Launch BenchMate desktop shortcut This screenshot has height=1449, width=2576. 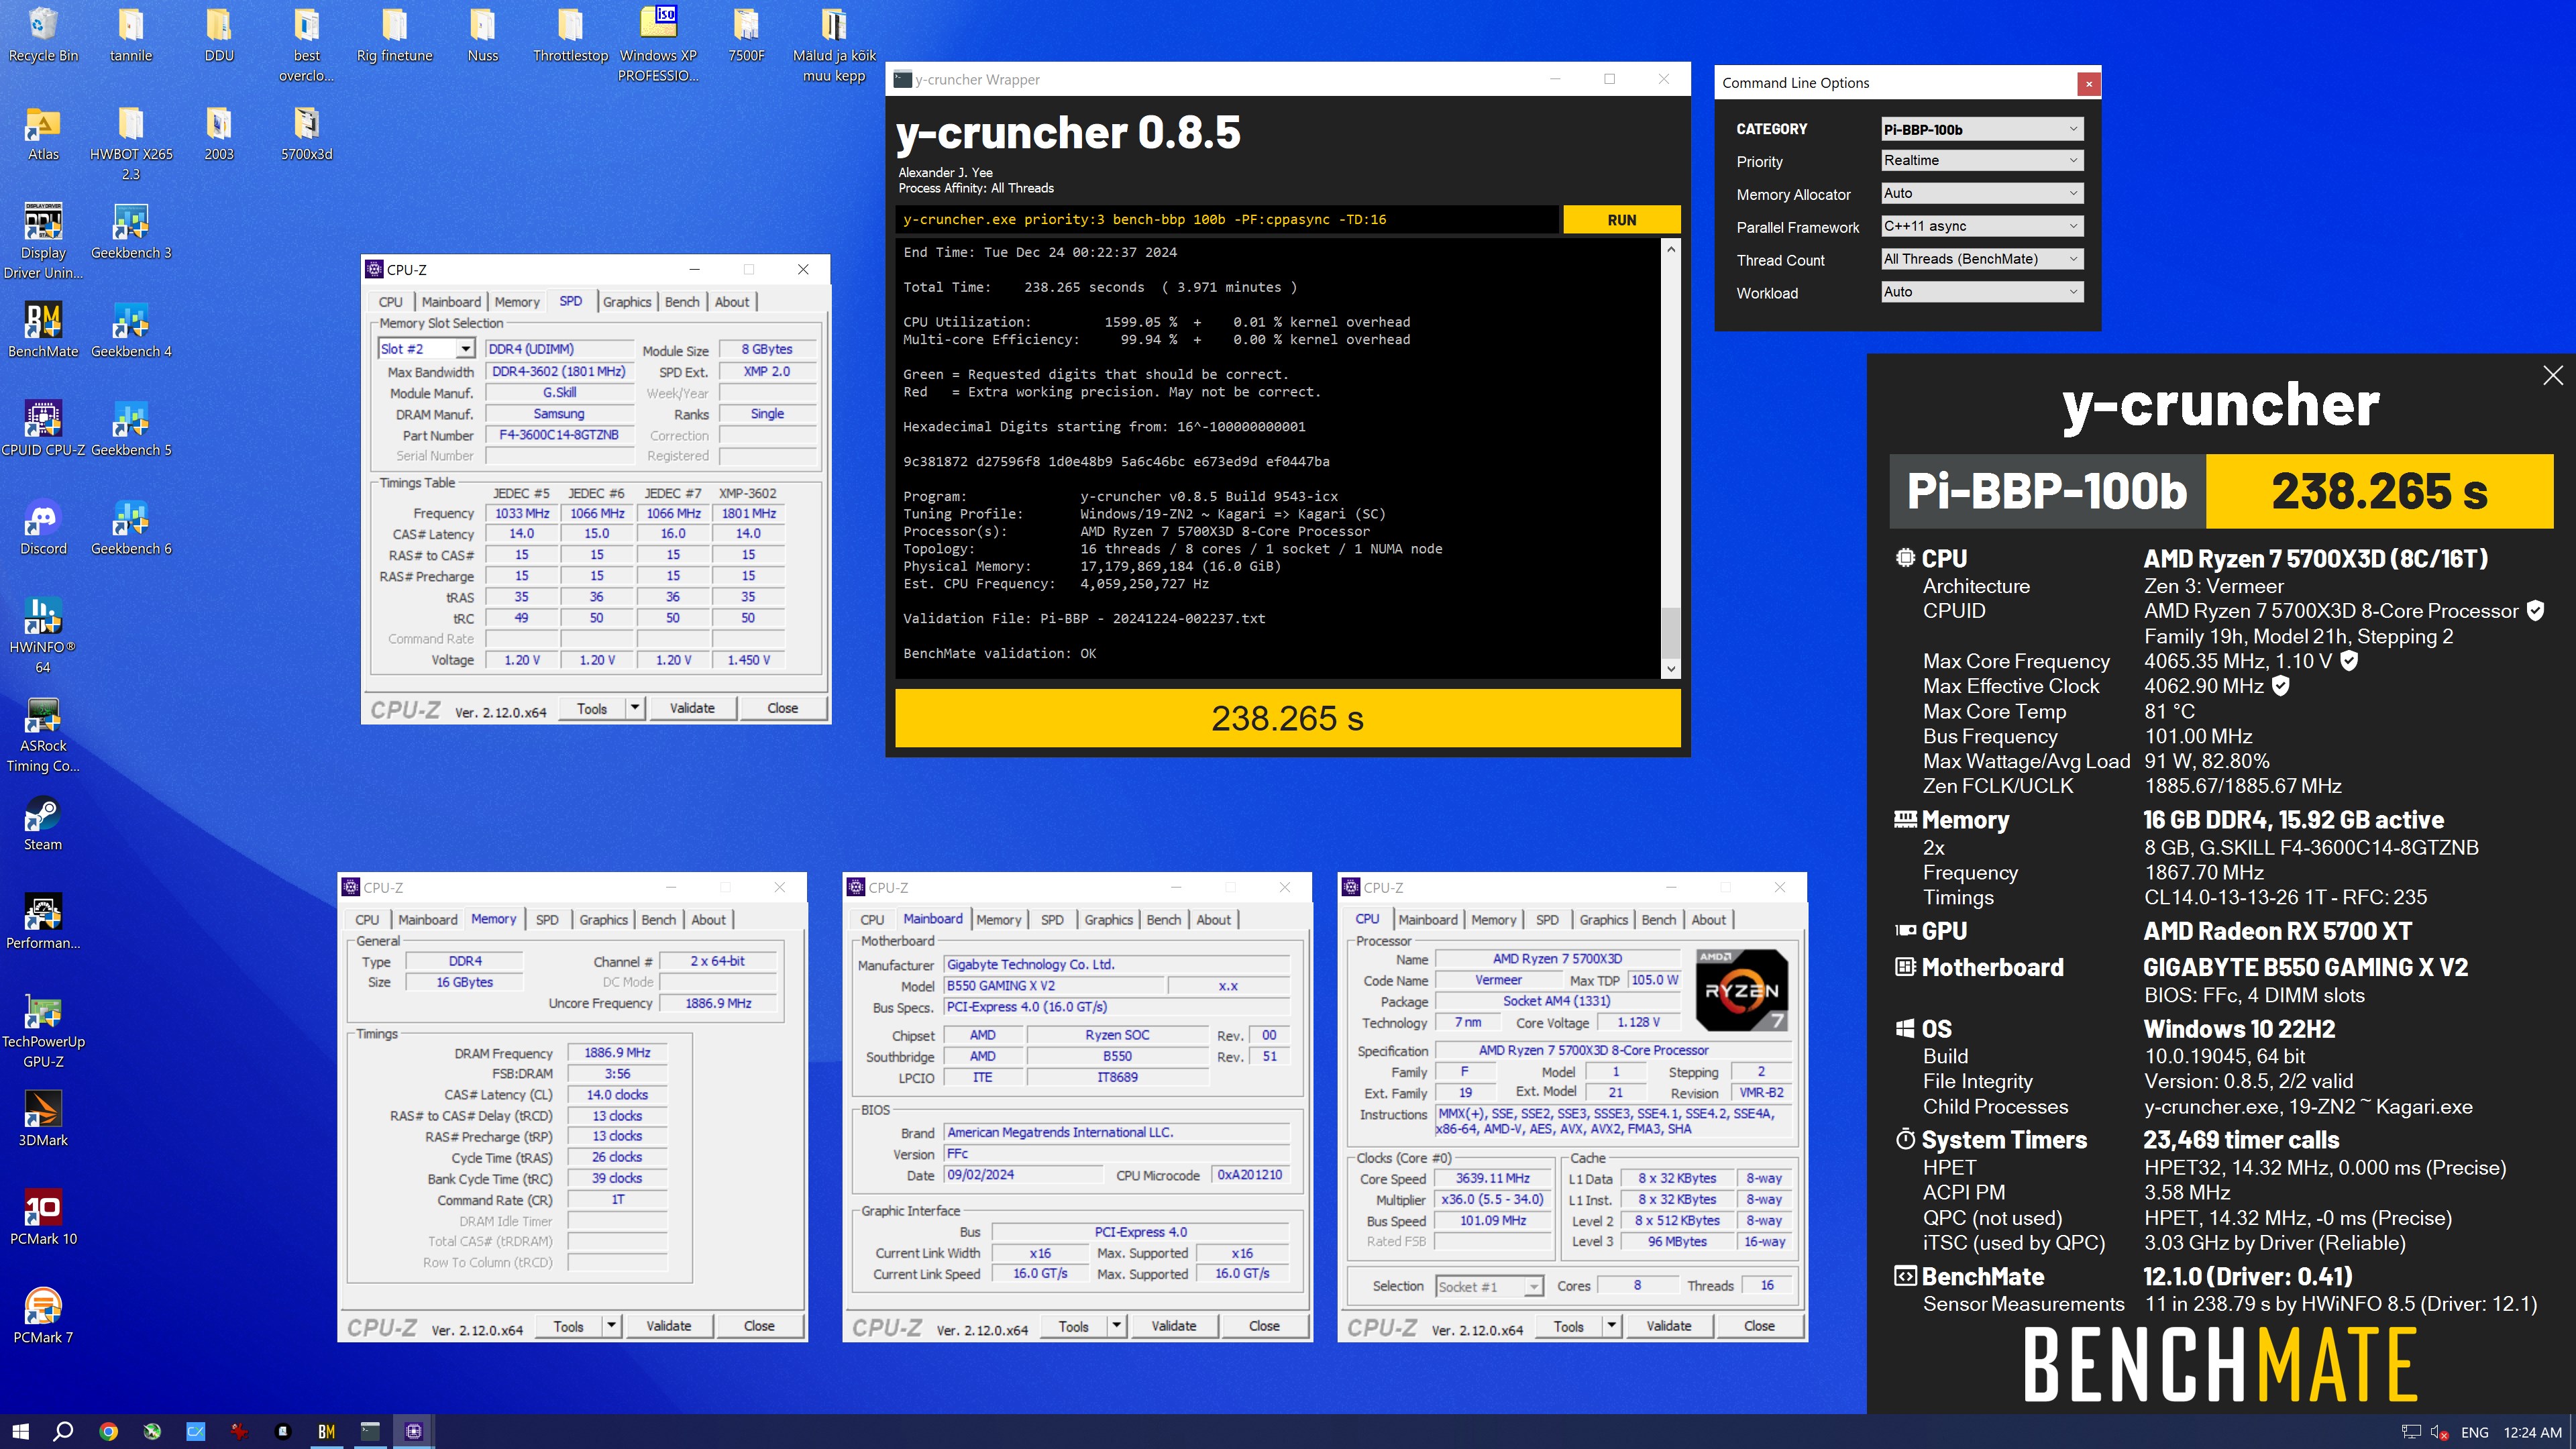pos(43,331)
